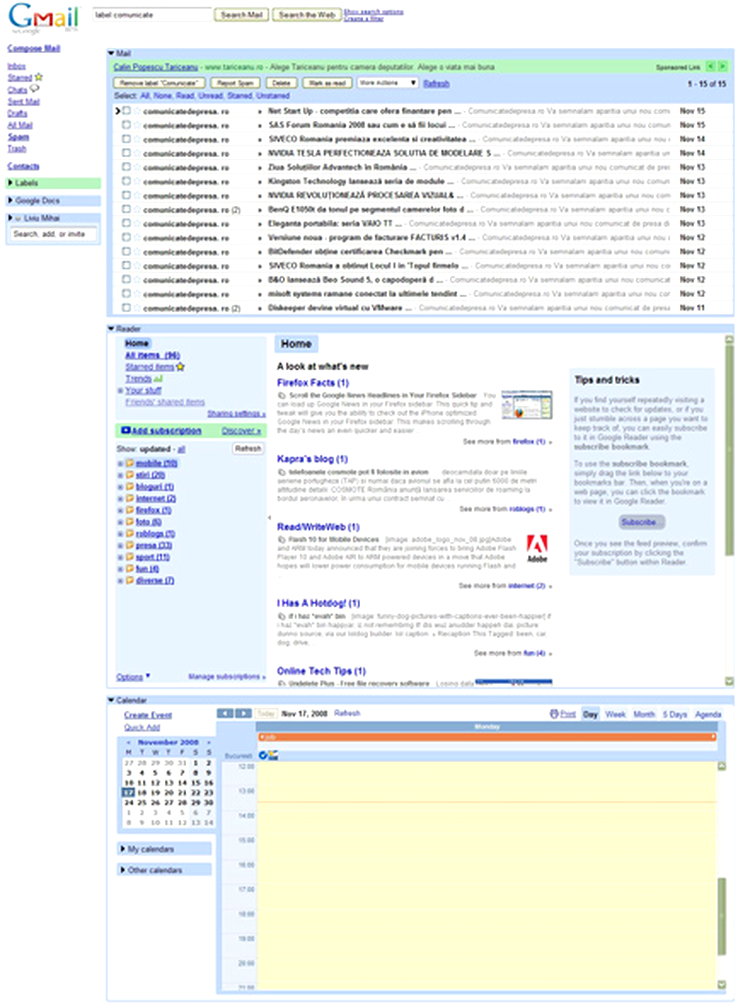This screenshot has height=1006, width=750.
Task: Click Remove label Comunicate button
Action: (x=159, y=83)
